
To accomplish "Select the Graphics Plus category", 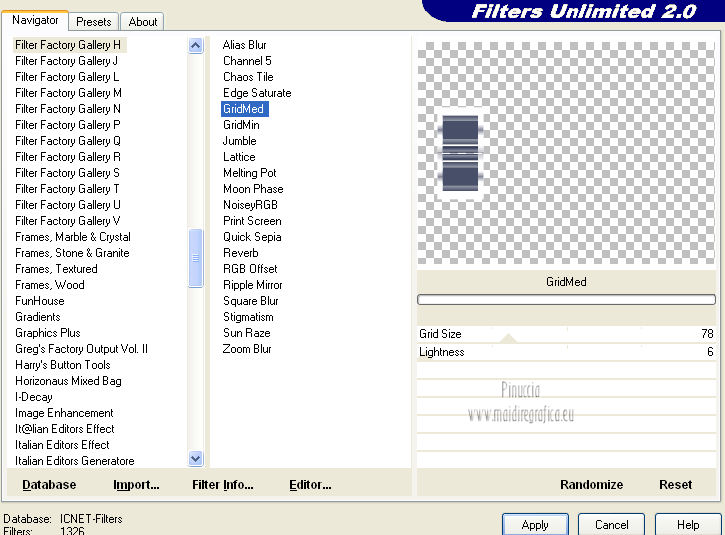I will coord(48,333).
